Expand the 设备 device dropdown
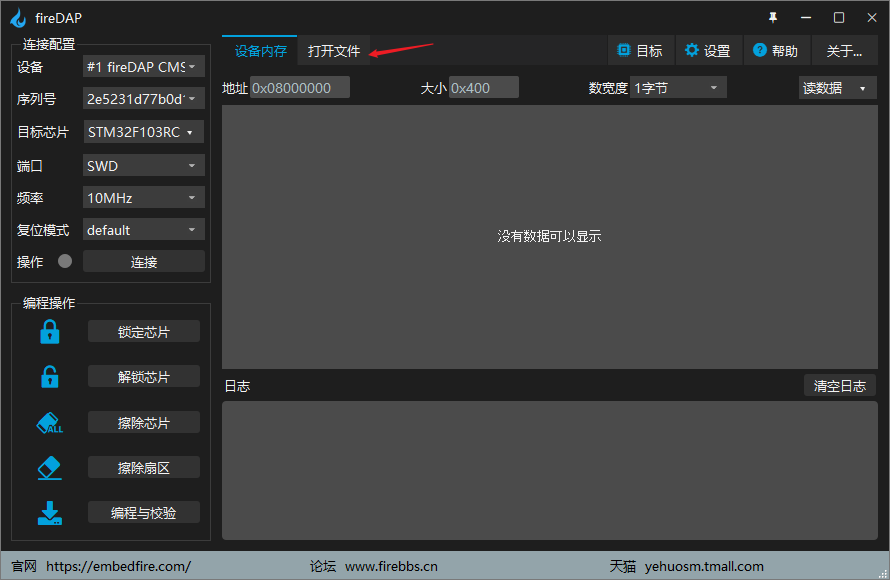Viewport: 890px width, 580px height. click(x=144, y=67)
